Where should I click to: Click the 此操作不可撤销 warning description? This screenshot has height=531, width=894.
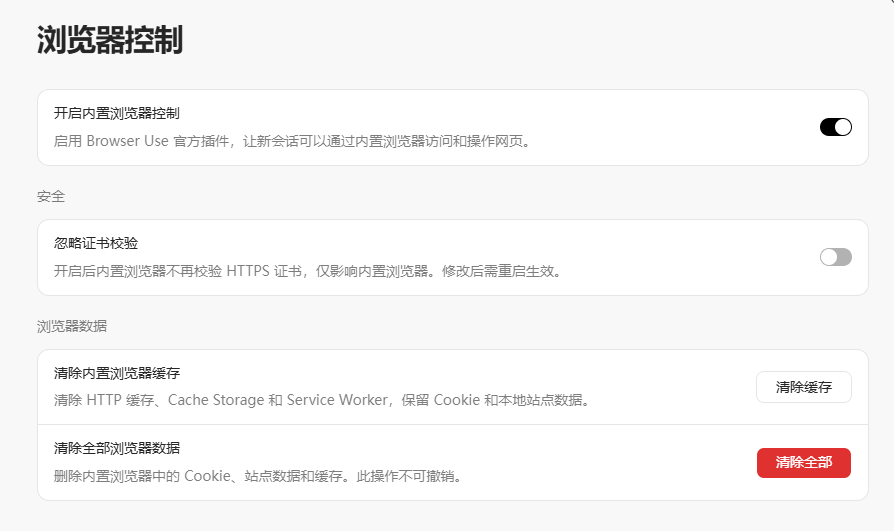click(x=258, y=476)
